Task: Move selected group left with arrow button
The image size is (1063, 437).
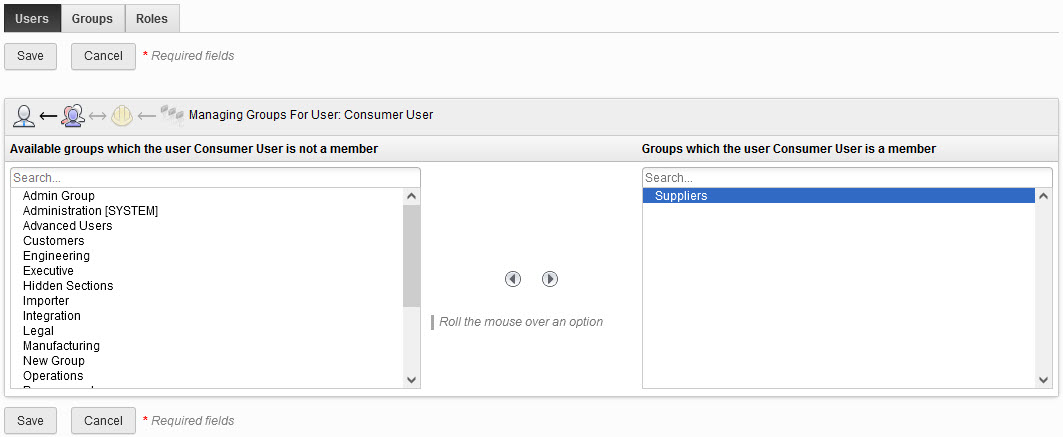Action: pyautogui.click(x=513, y=278)
